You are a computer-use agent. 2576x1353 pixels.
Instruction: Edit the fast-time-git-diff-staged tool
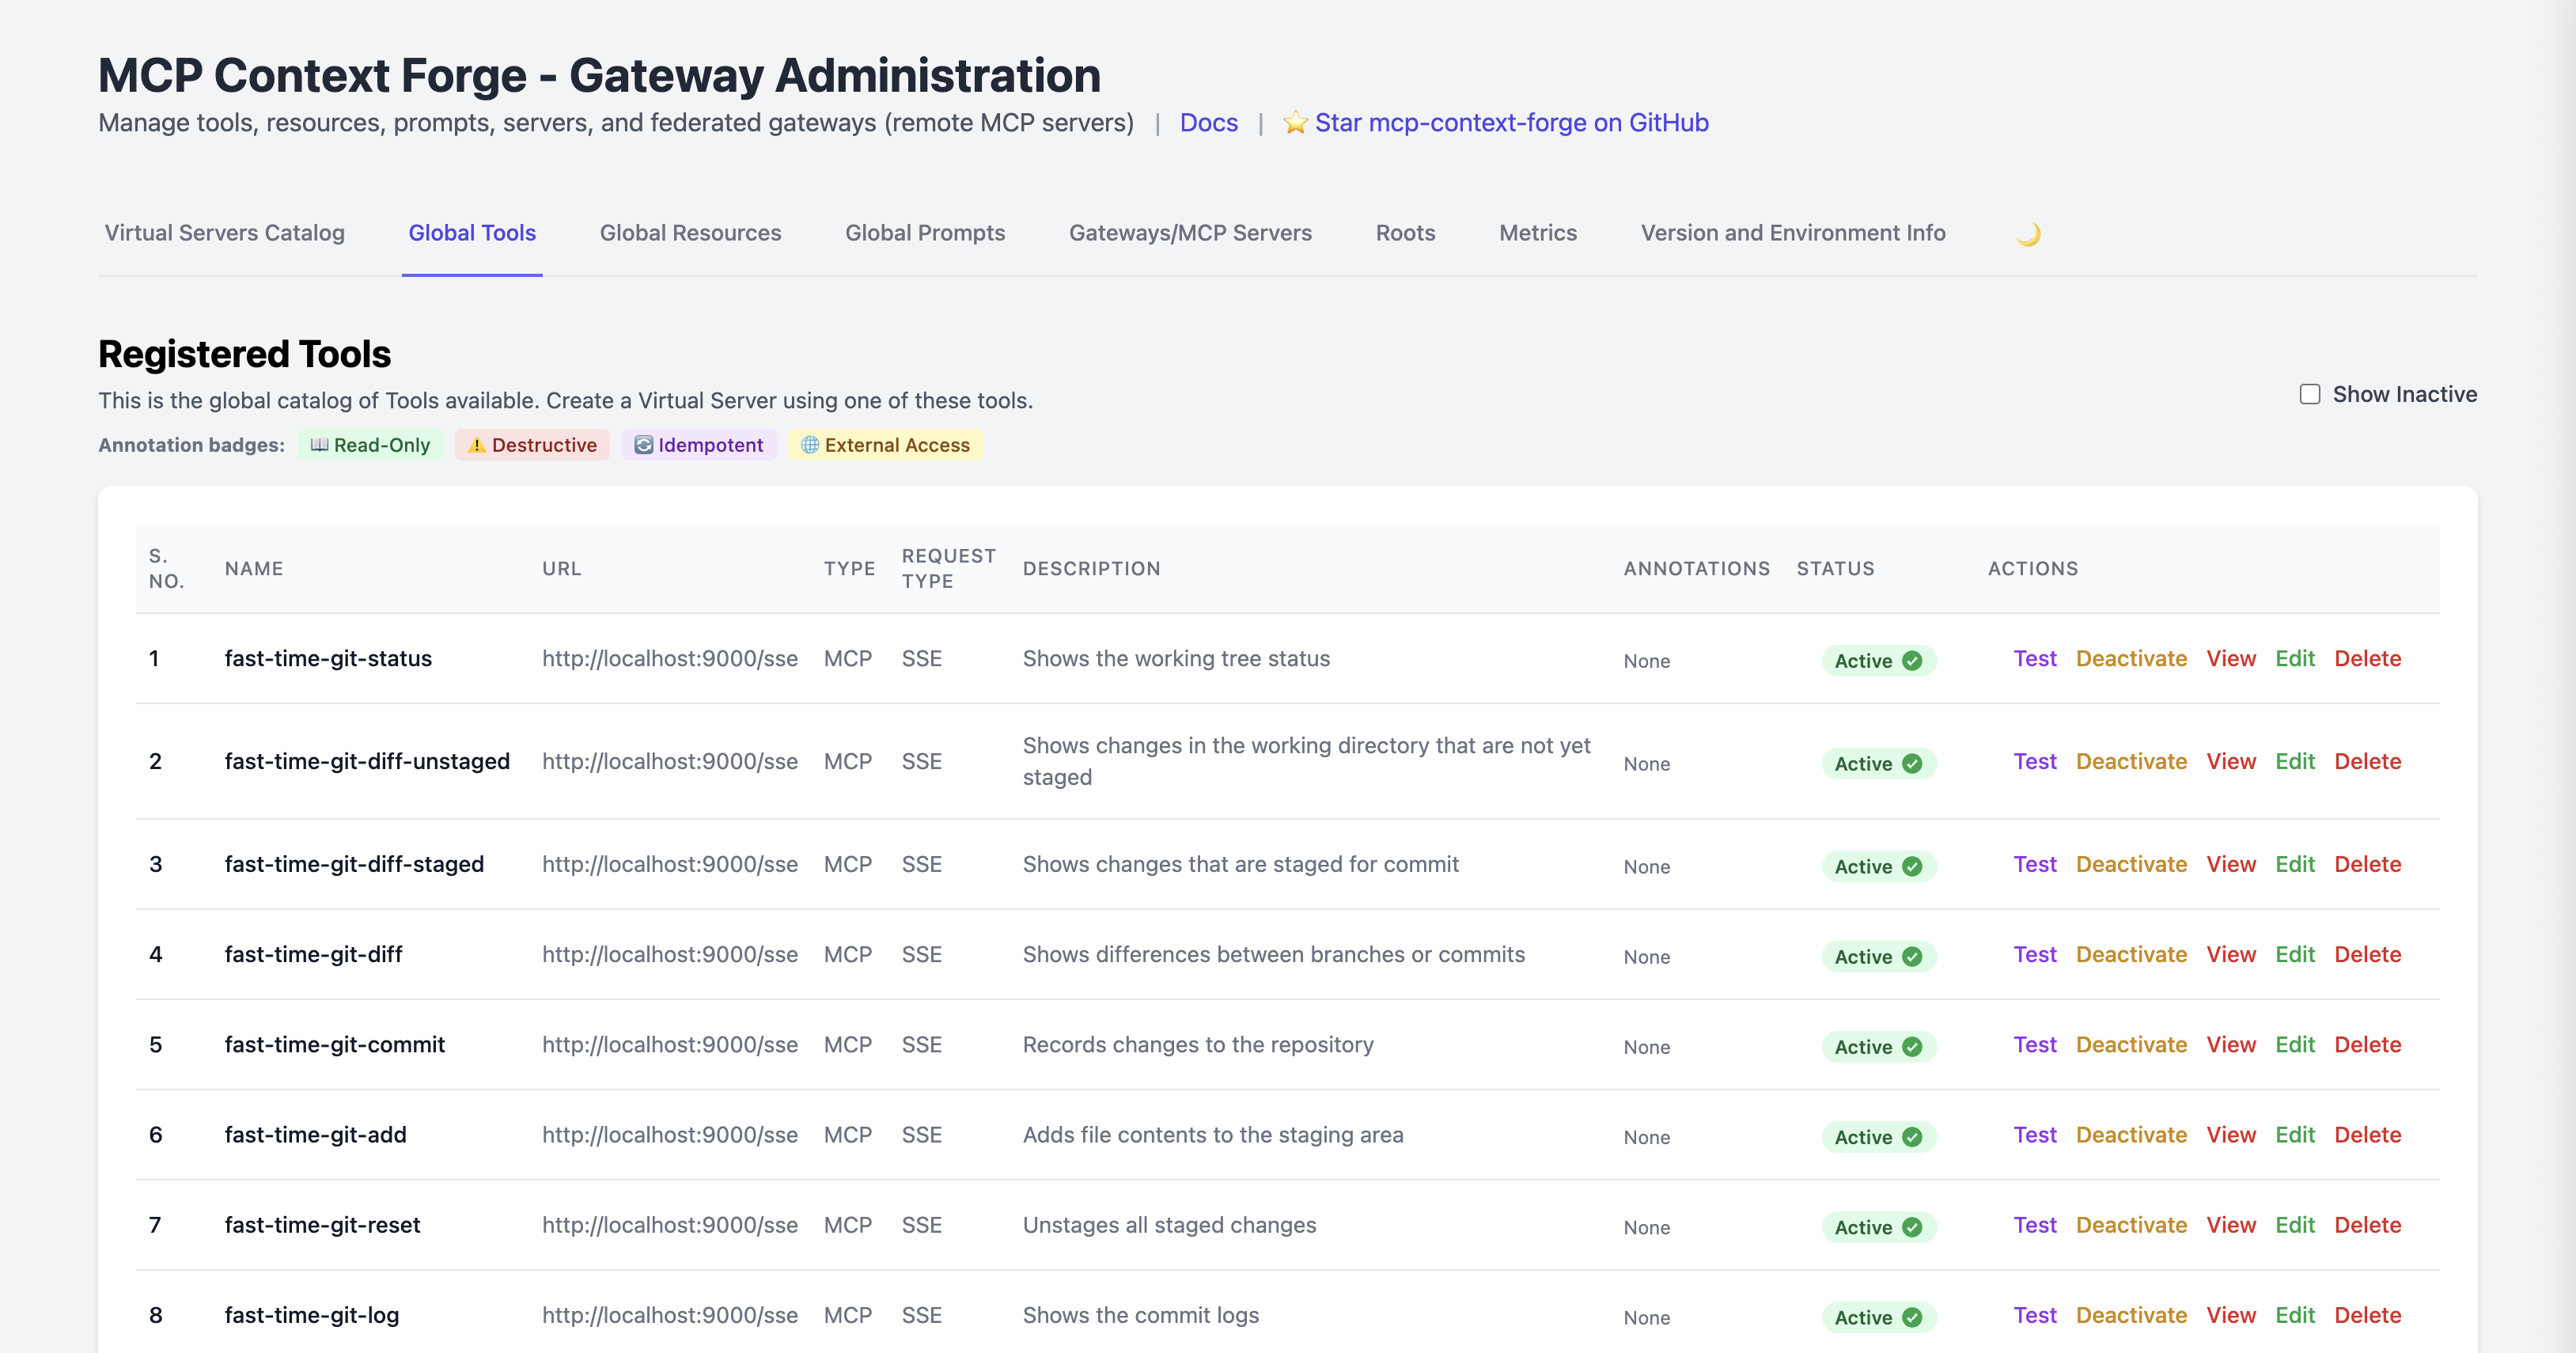(x=2295, y=864)
